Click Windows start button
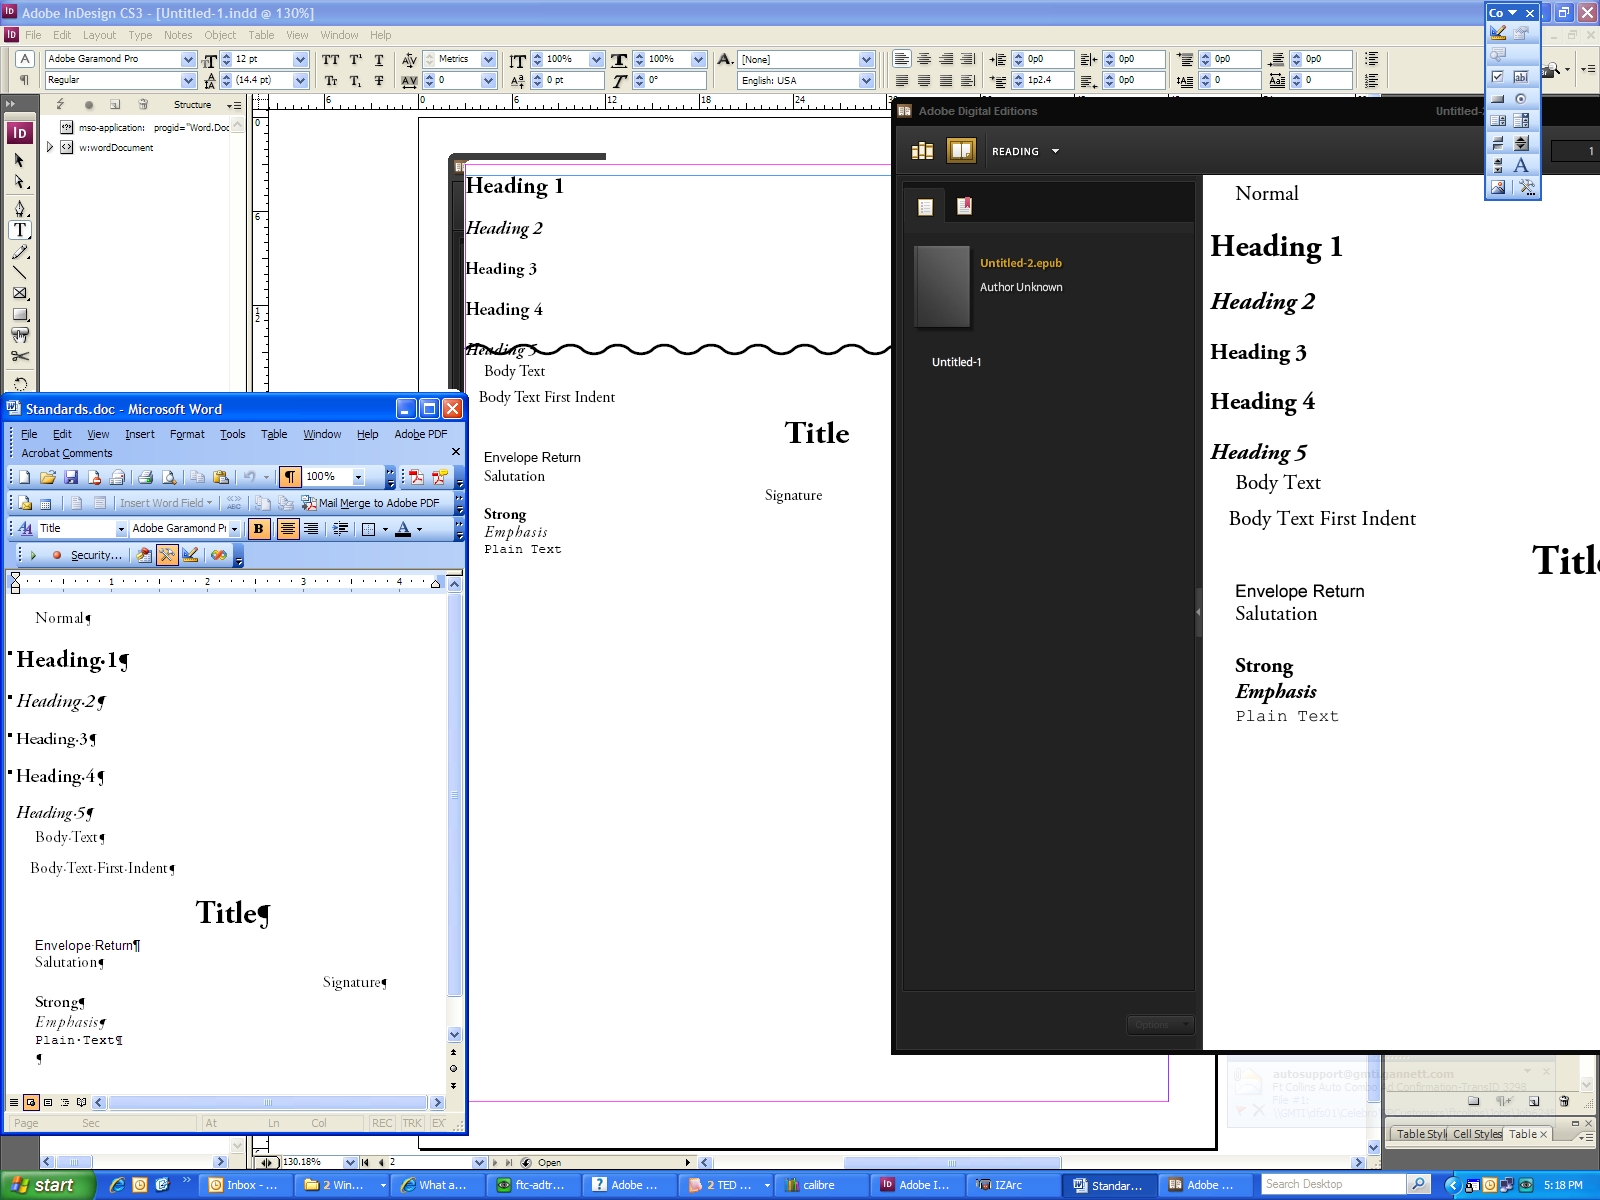The image size is (1600, 1200). pyautogui.click(x=47, y=1185)
